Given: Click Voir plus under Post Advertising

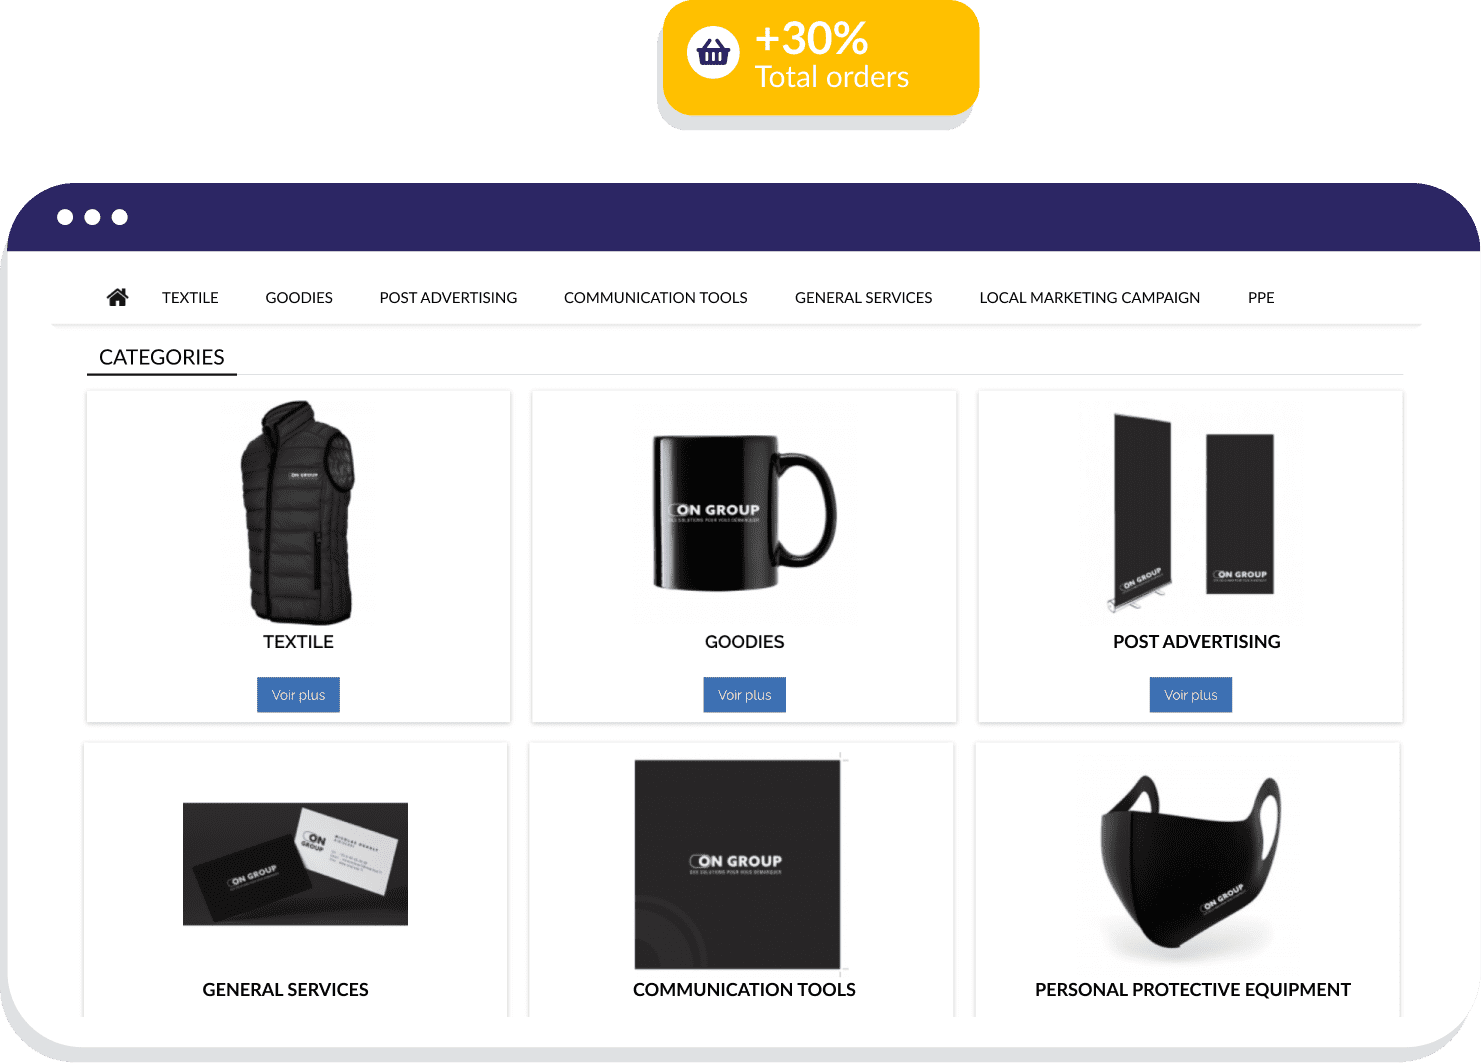Looking at the screenshot, I should [x=1191, y=695].
